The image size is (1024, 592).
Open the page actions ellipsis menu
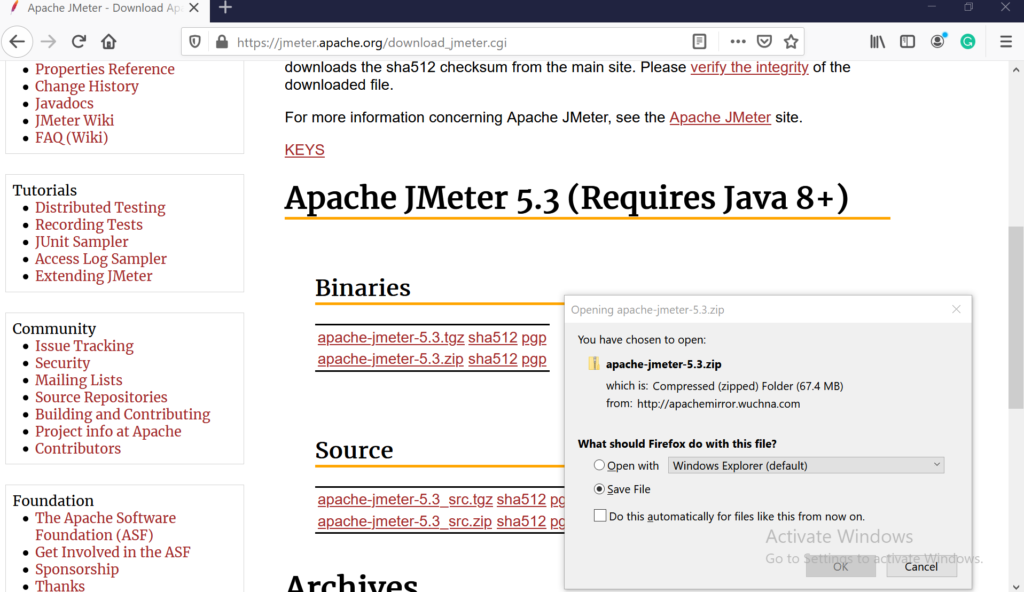click(737, 41)
